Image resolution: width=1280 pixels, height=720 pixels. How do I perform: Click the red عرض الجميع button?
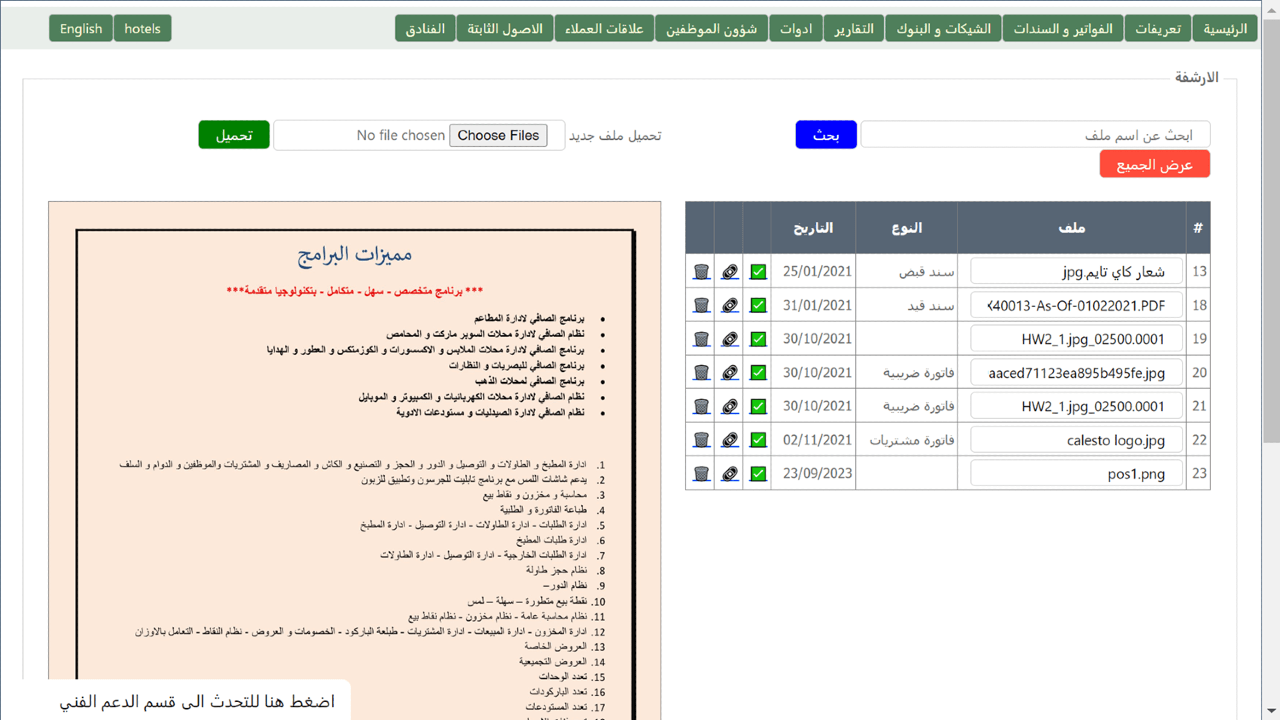(x=1154, y=165)
